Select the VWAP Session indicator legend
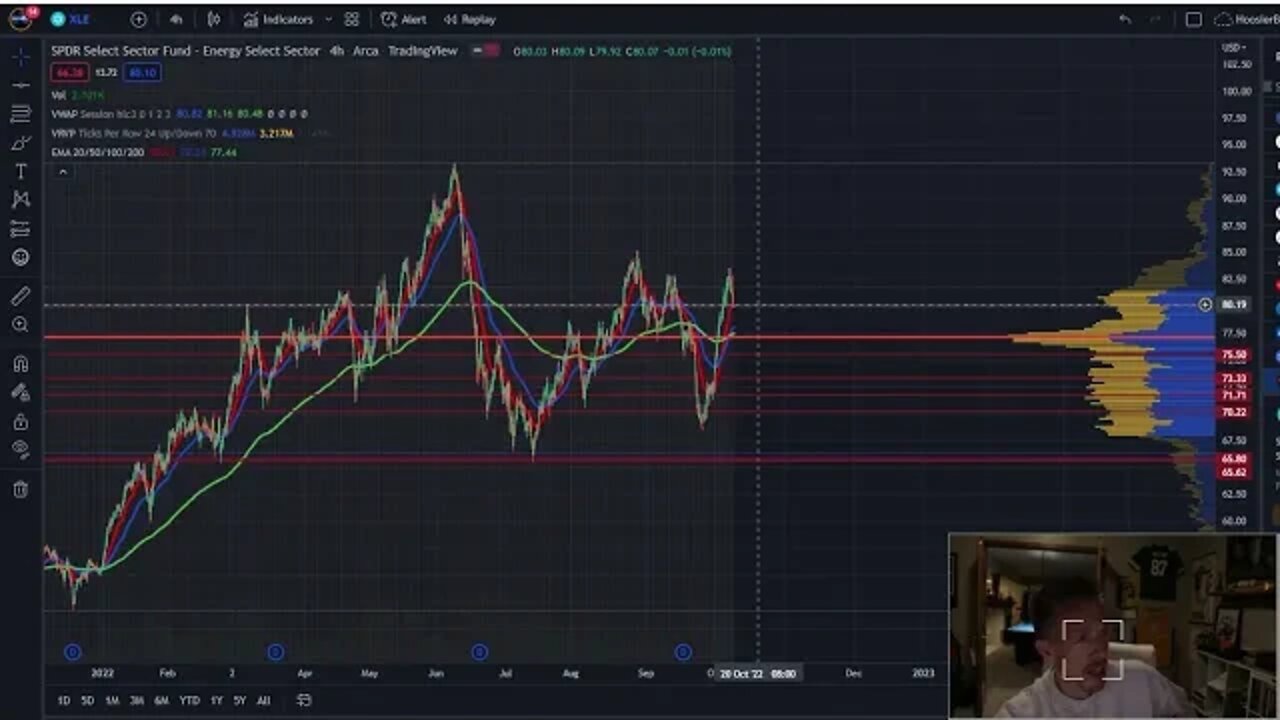The height and width of the screenshot is (720, 1280). pos(179,114)
